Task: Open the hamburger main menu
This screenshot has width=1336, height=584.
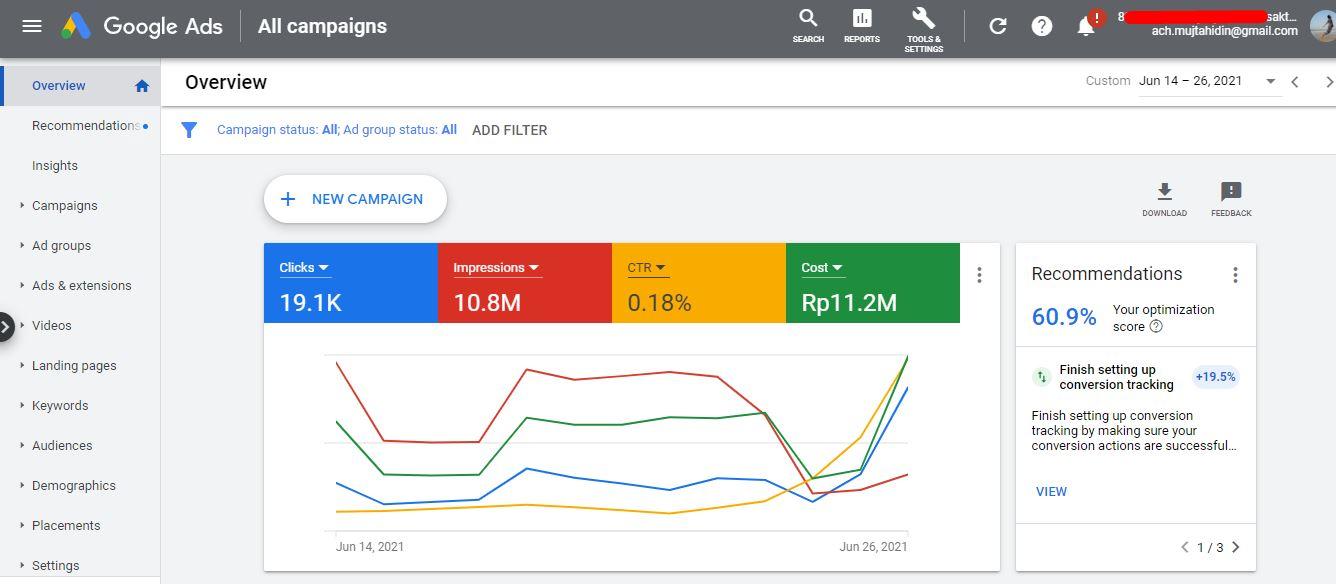Action: (x=32, y=26)
